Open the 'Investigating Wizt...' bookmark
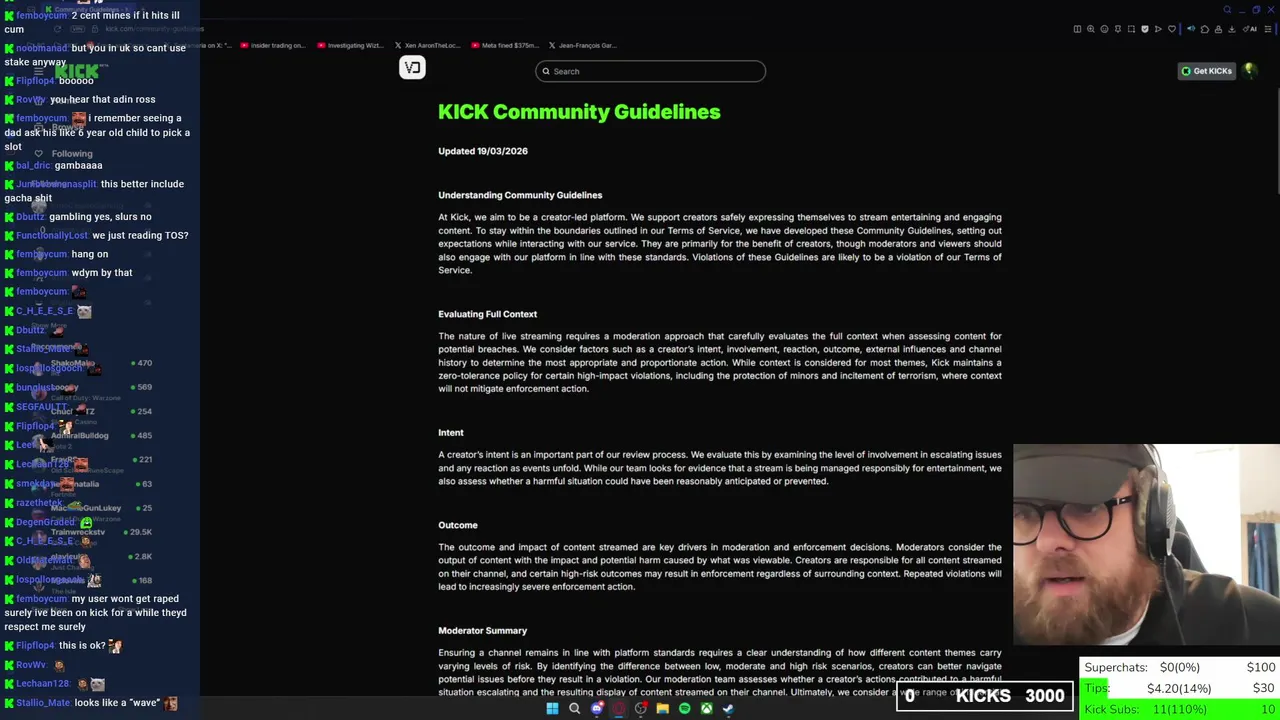 pyautogui.click(x=349, y=45)
